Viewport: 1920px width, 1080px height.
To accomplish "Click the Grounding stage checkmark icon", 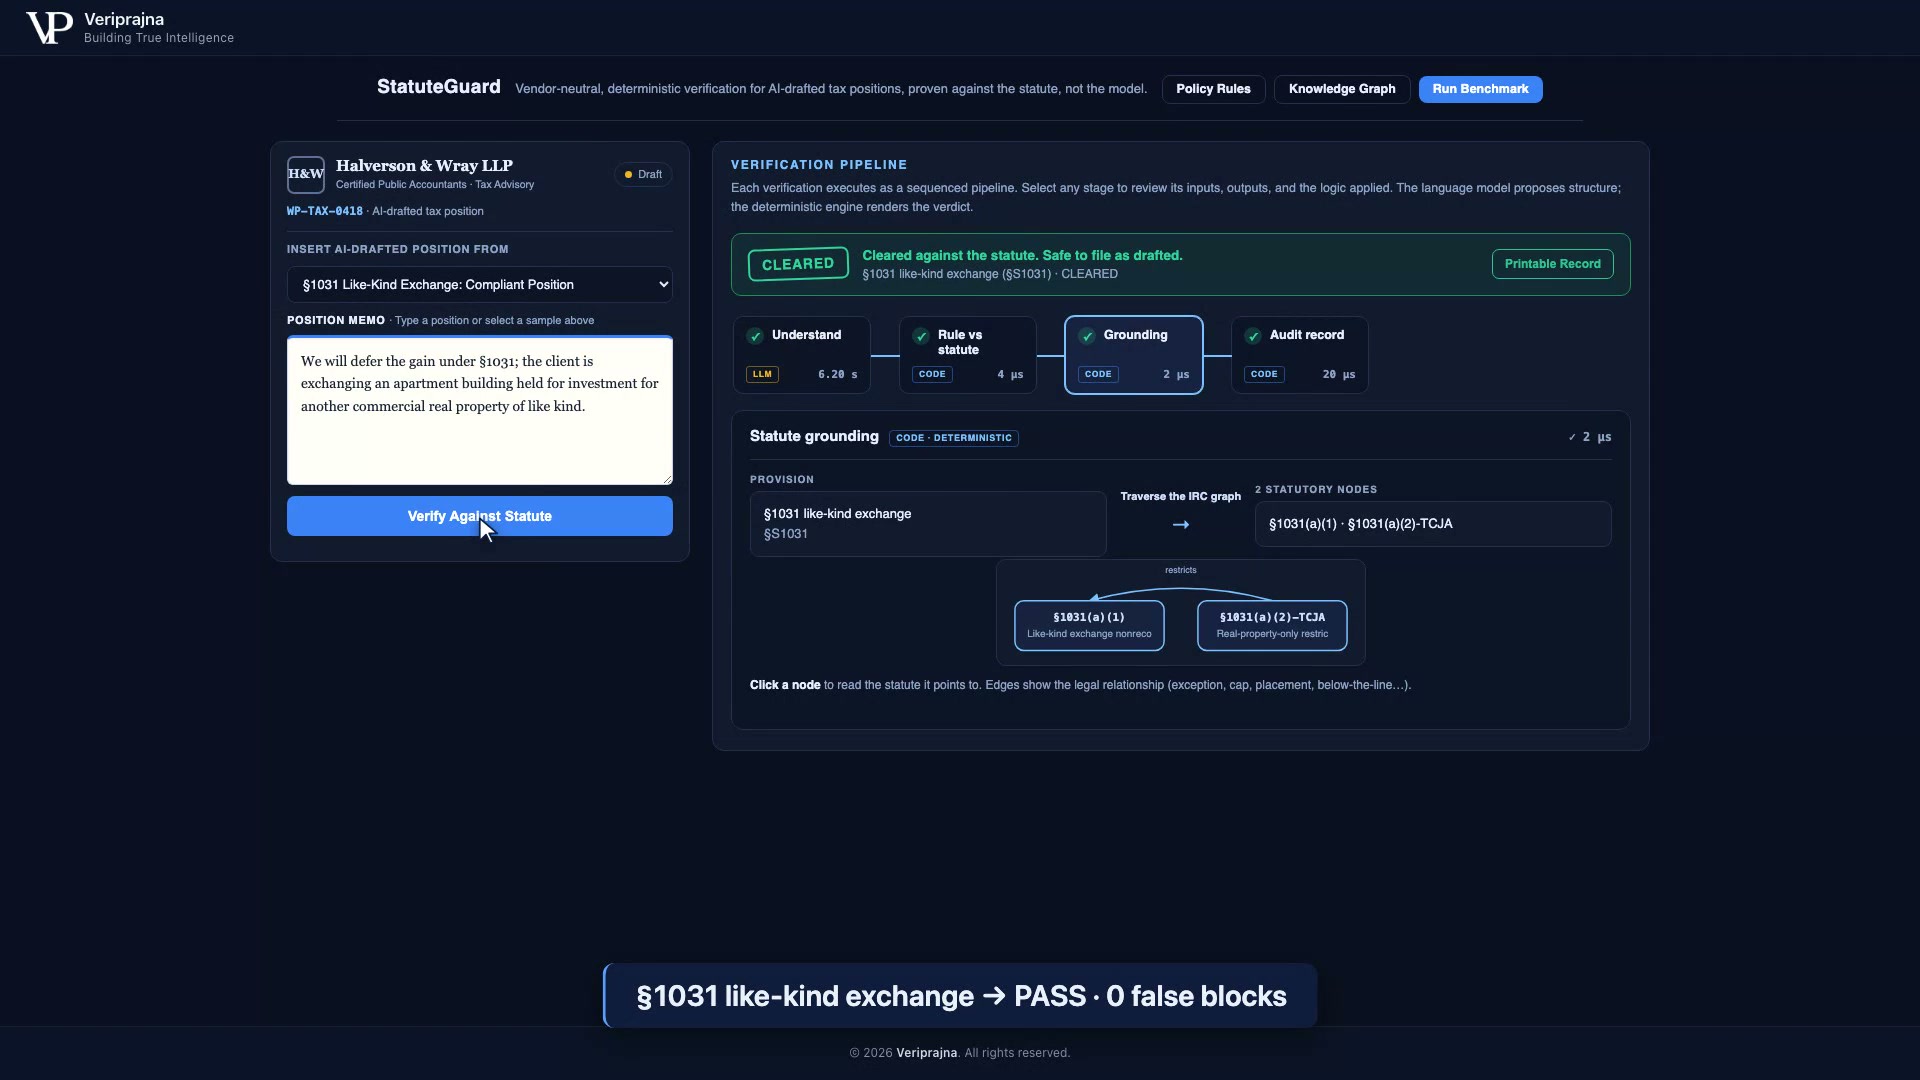I will tap(1088, 336).
